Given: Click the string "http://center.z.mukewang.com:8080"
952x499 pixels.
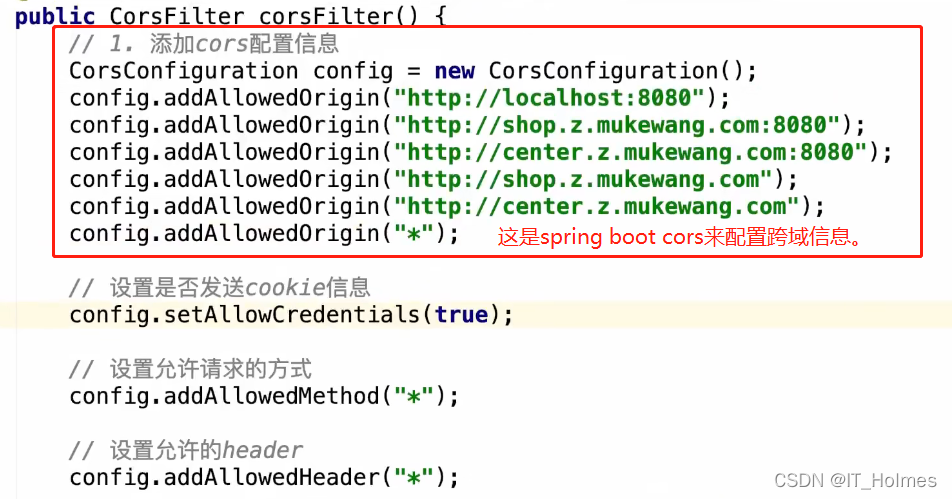Looking at the screenshot, I should [x=630, y=152].
